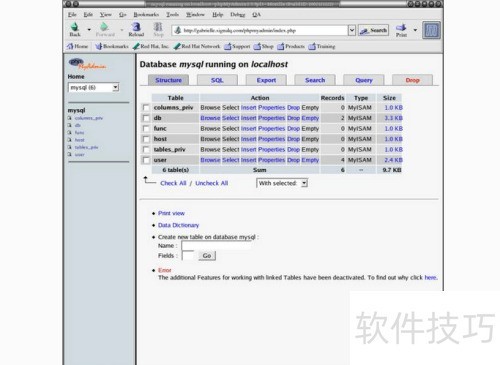
Task: Click the new table Name input field
Action: point(216,246)
